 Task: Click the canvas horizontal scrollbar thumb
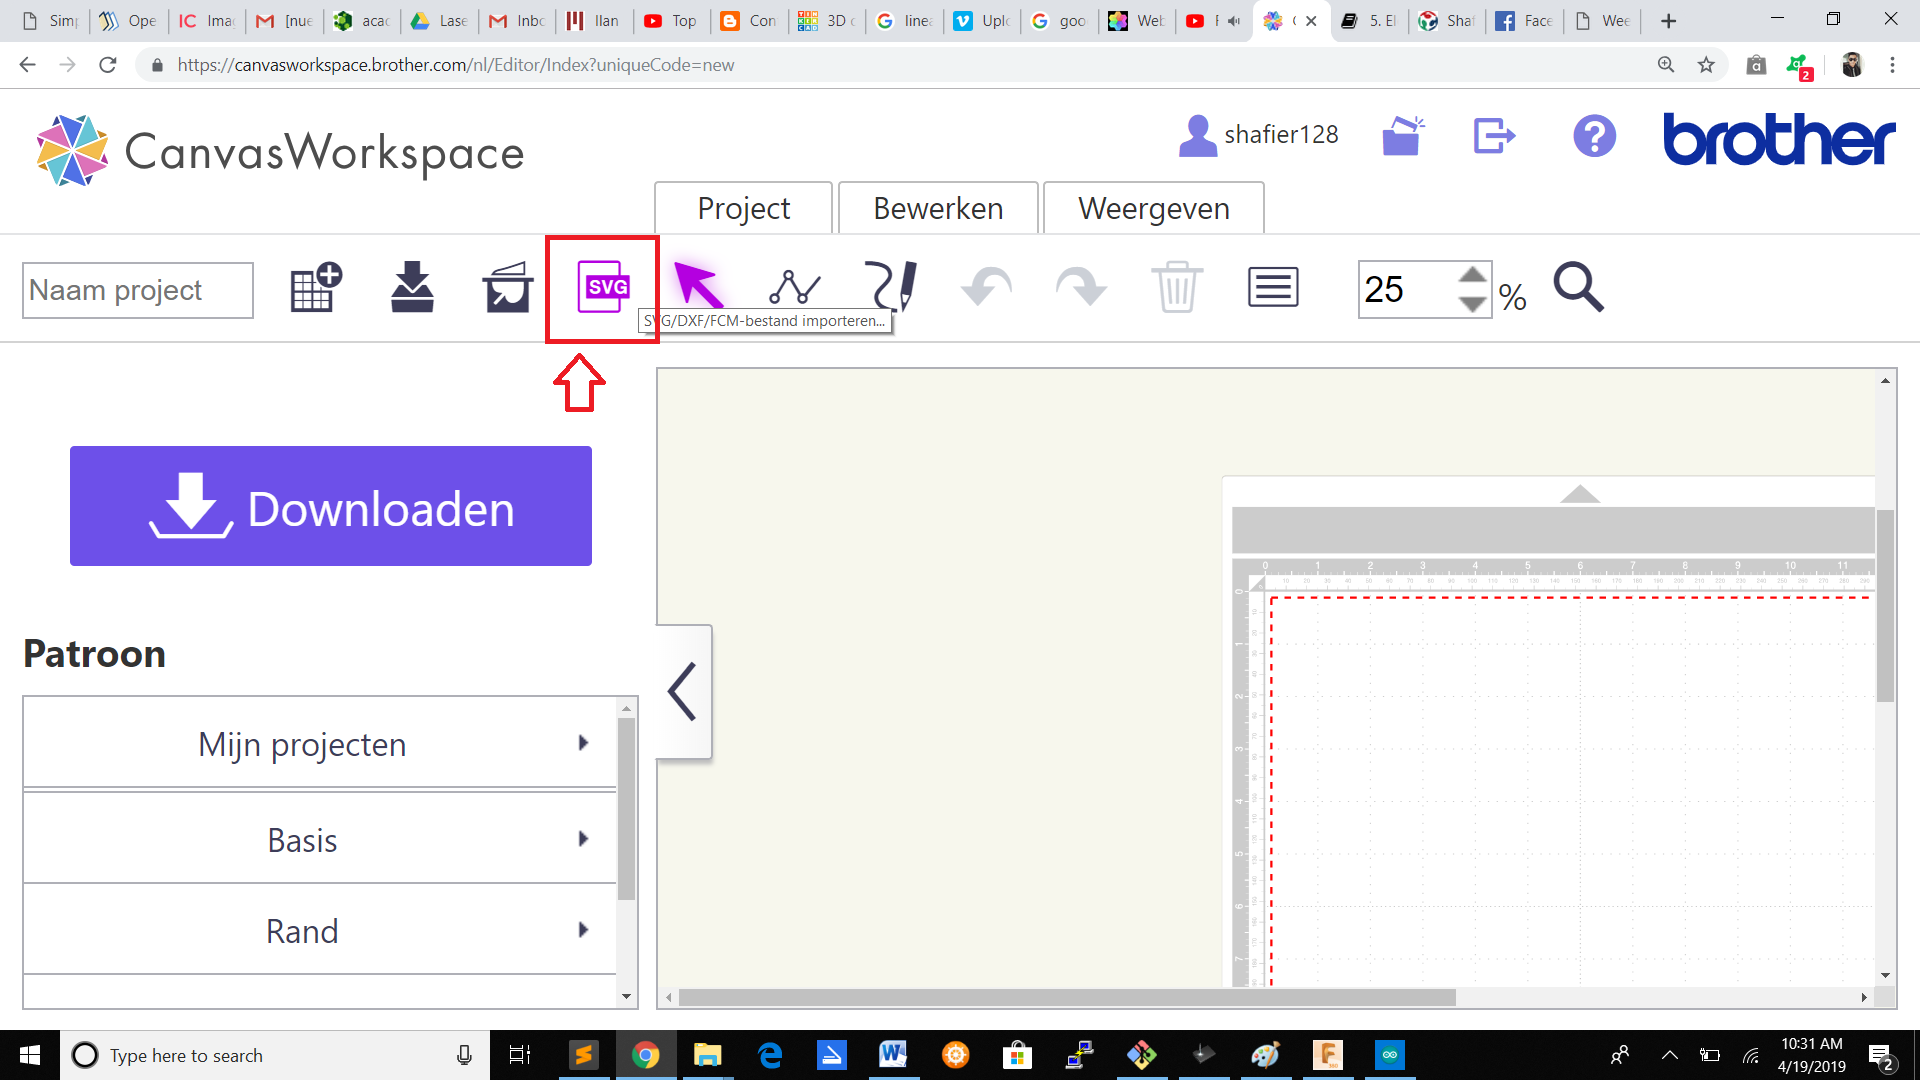coord(1067,997)
